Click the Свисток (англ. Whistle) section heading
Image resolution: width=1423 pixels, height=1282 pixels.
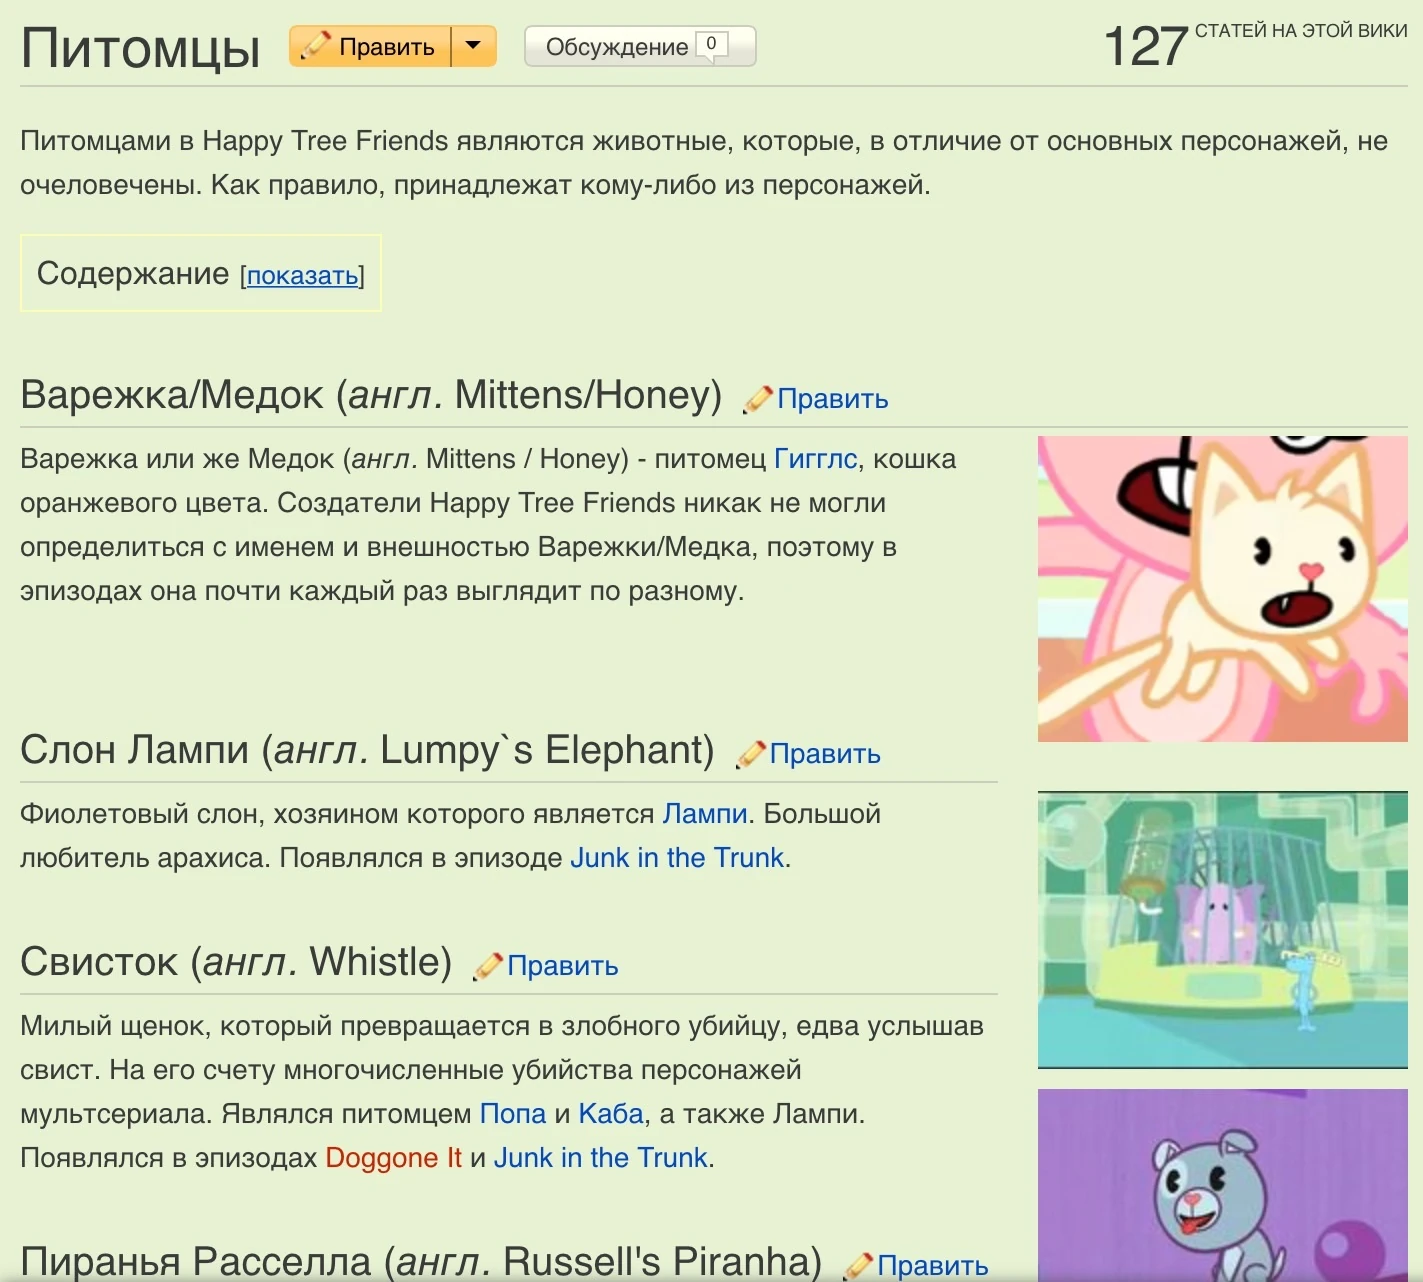click(236, 963)
